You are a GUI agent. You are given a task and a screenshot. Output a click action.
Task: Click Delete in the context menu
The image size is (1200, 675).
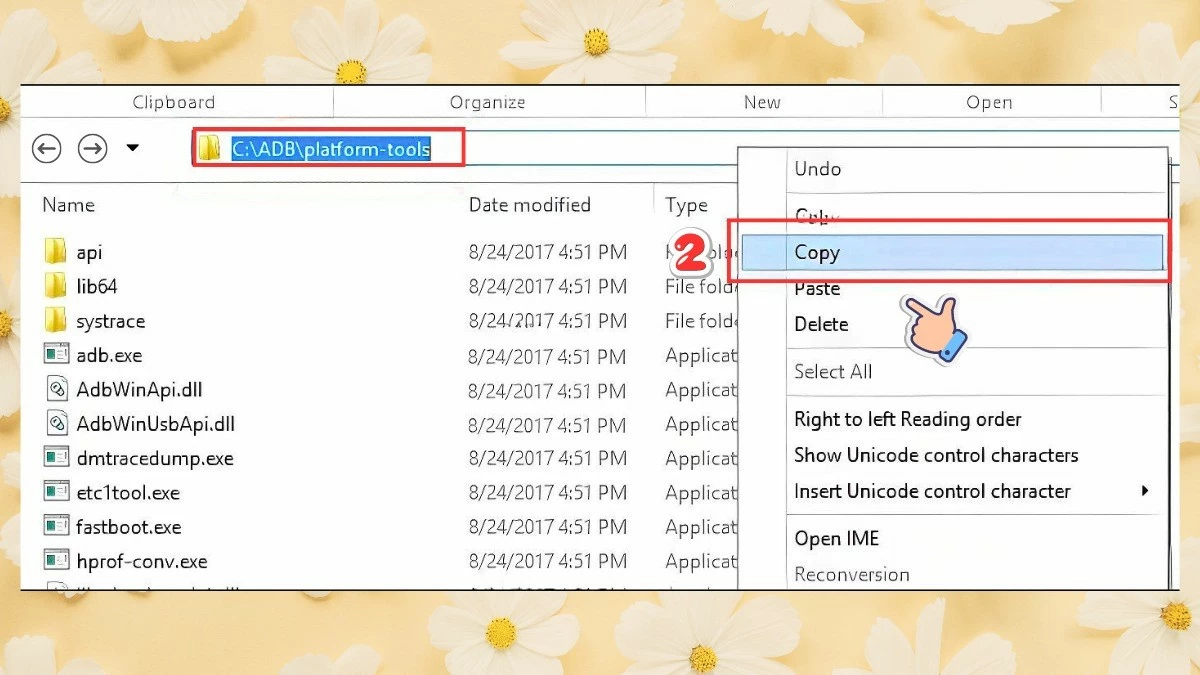(x=821, y=324)
